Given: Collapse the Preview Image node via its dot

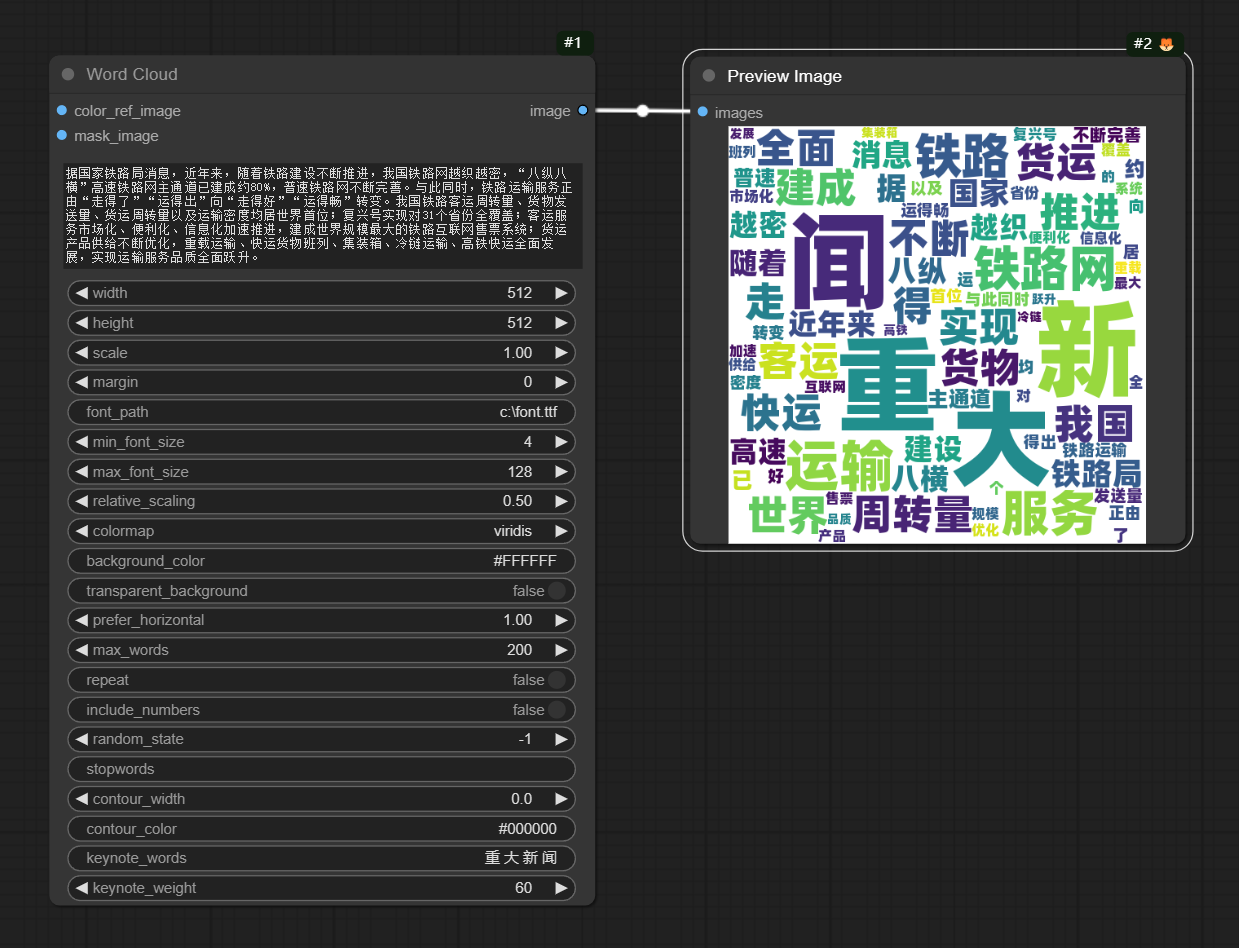Looking at the screenshot, I should click(709, 76).
